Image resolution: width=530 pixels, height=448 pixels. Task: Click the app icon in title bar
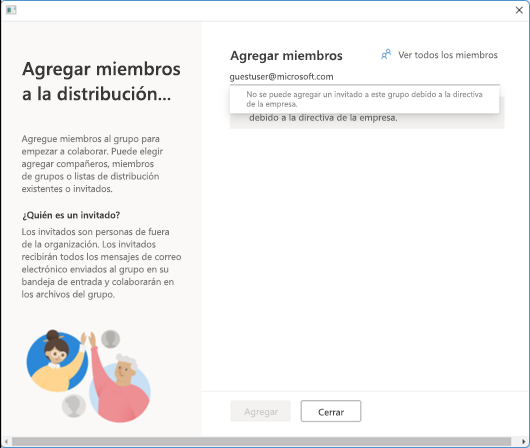point(11,10)
